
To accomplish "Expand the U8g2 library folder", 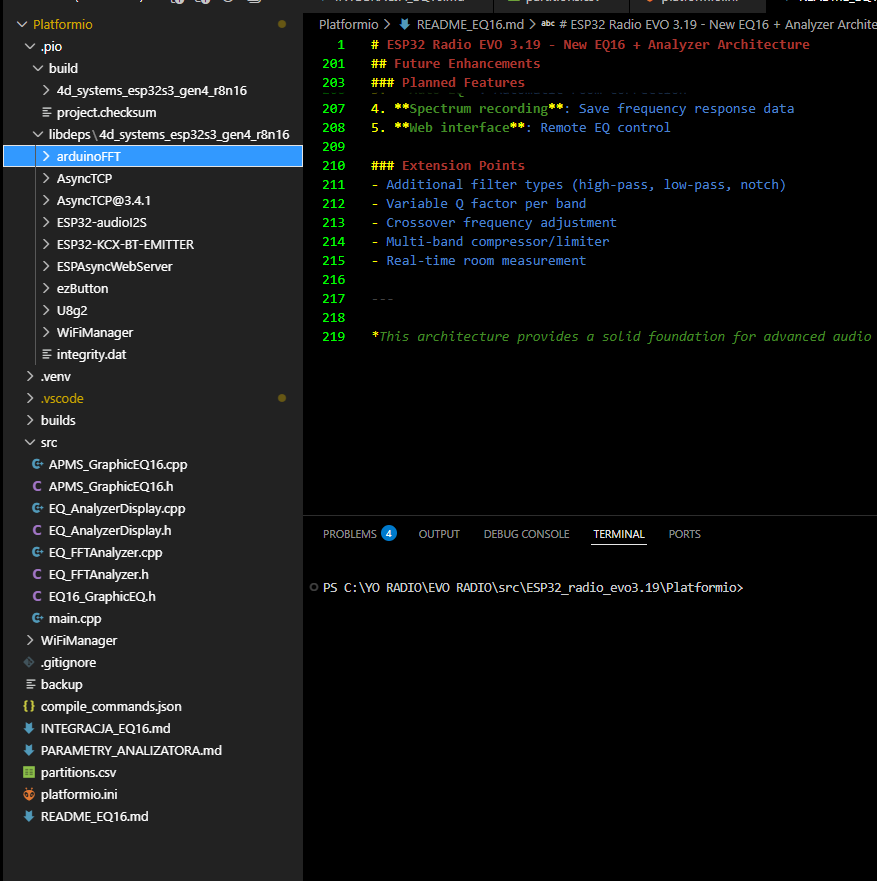I will [x=46, y=310].
